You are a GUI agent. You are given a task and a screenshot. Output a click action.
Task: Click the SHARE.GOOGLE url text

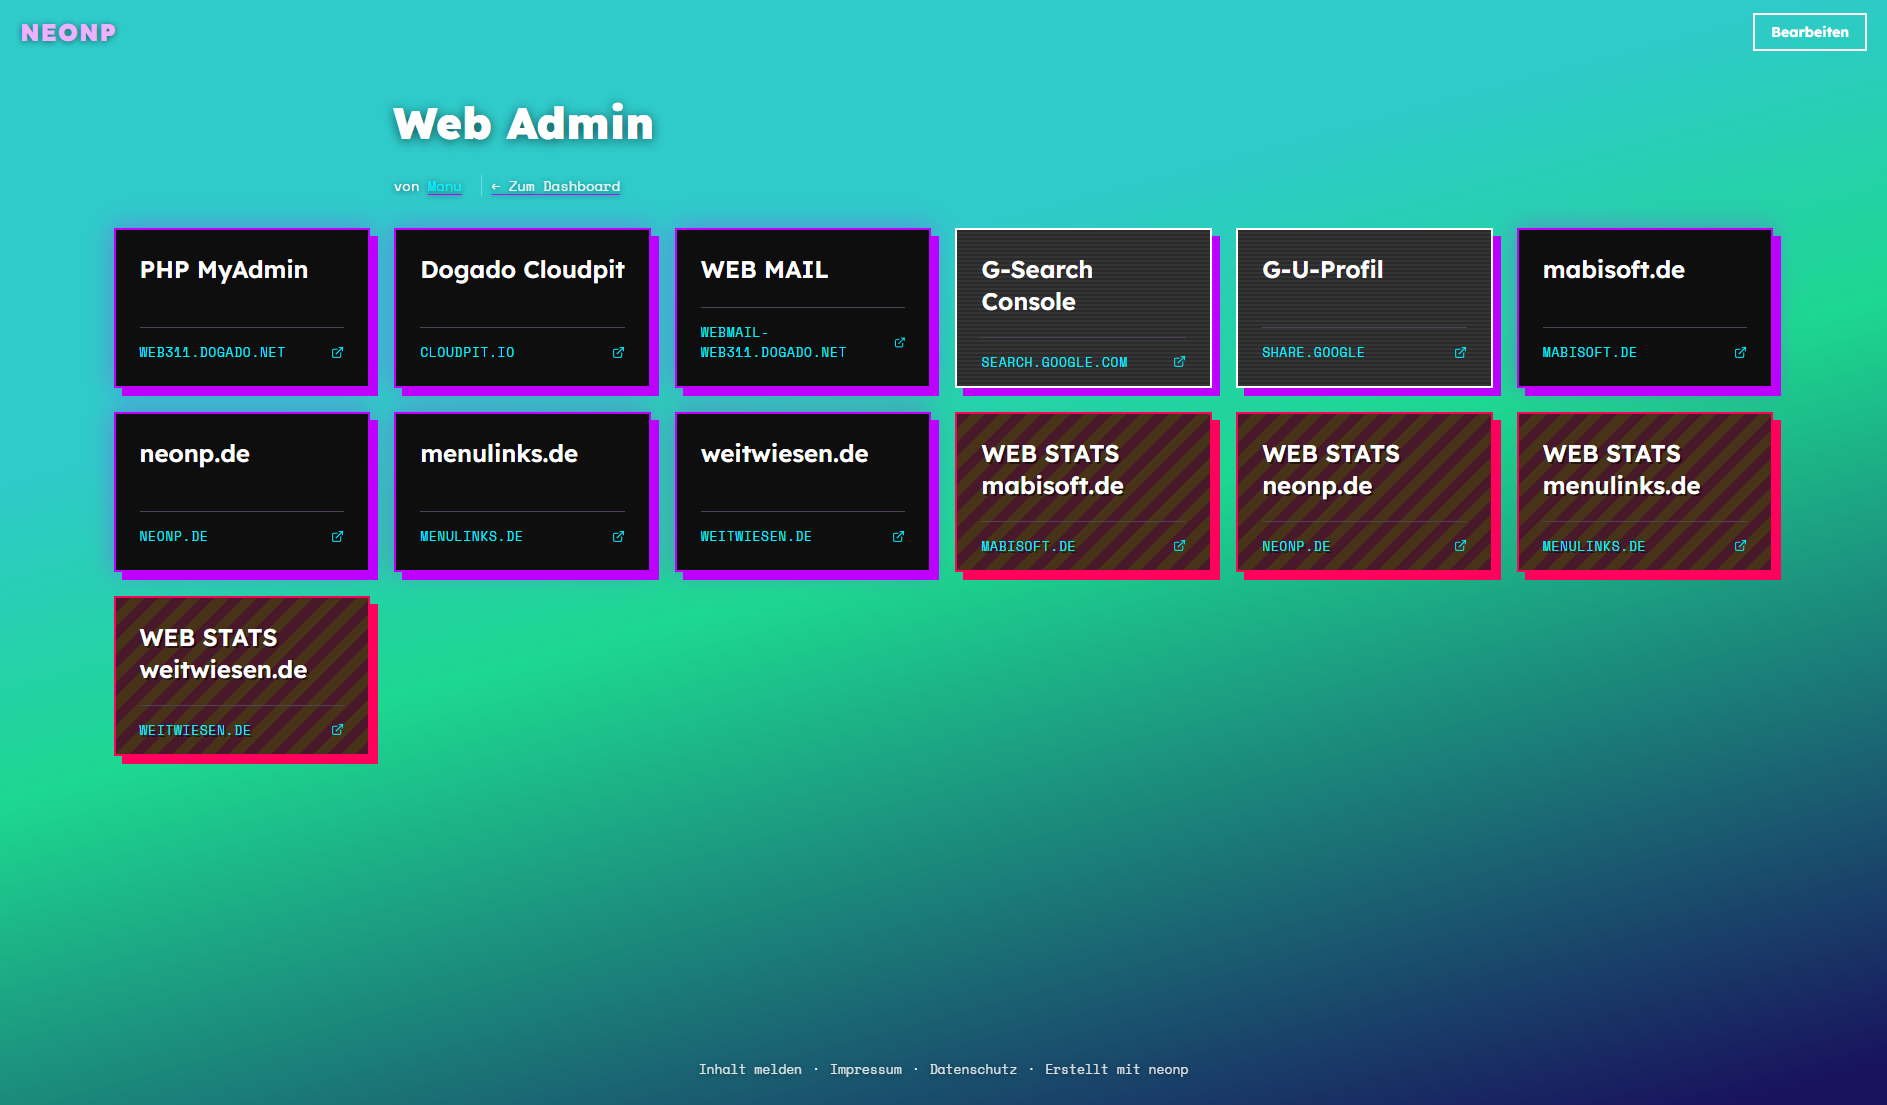tap(1313, 353)
